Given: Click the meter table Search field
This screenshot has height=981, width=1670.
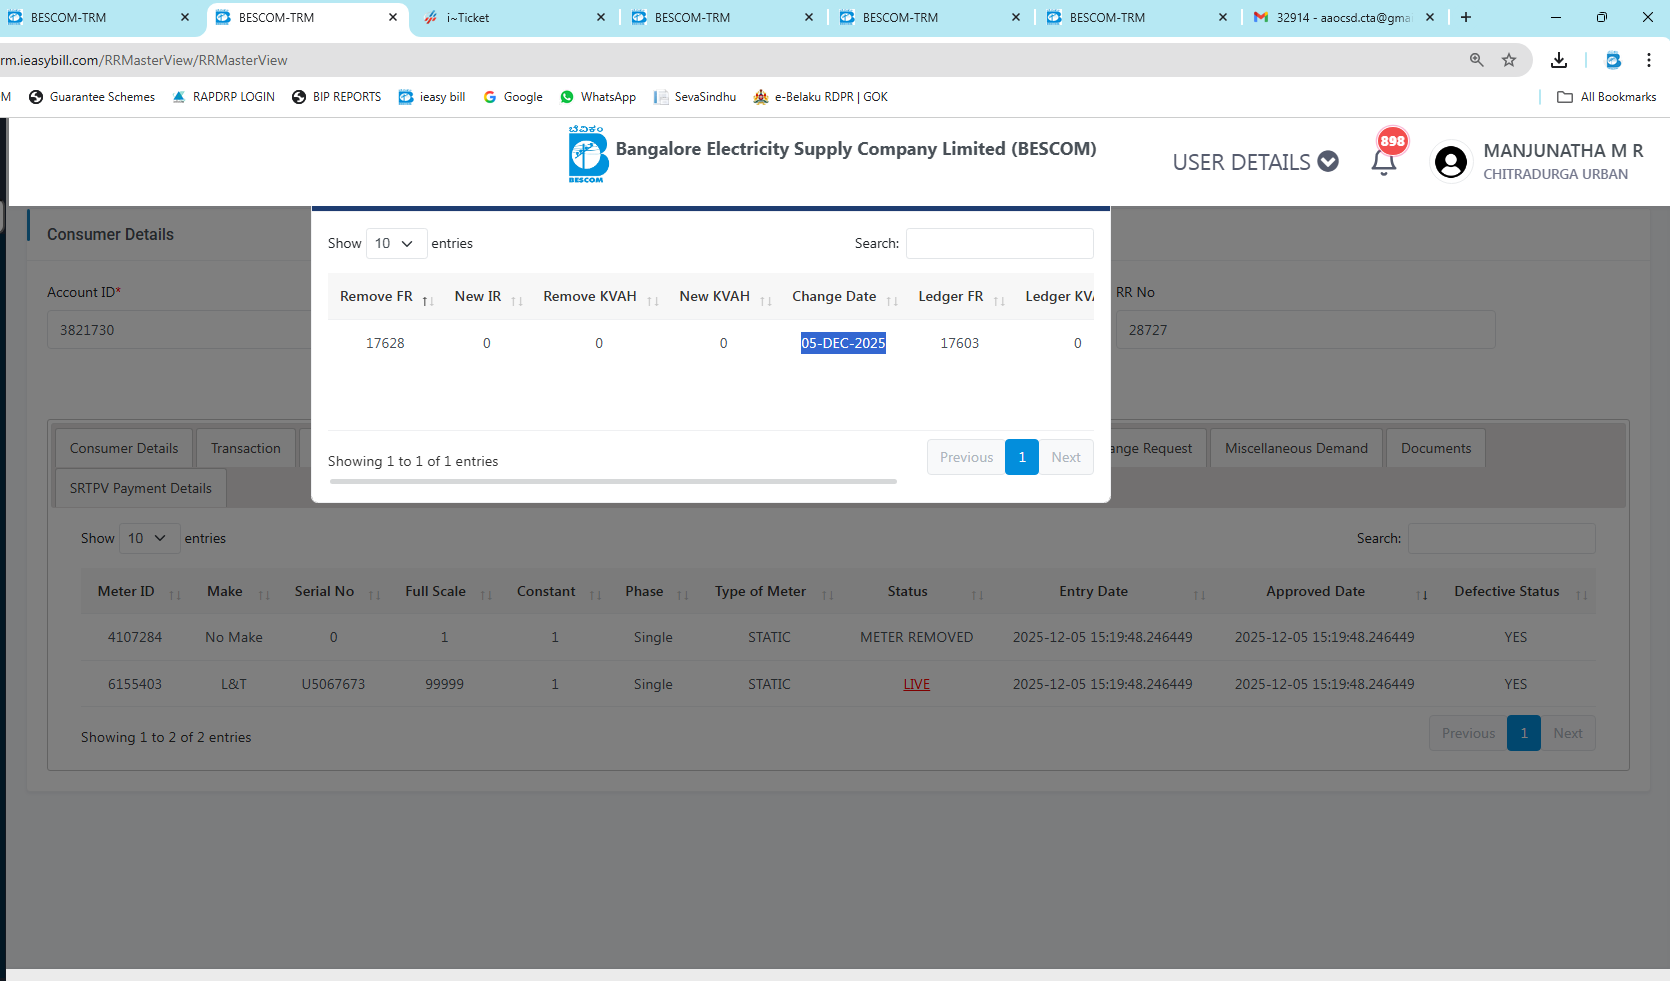Looking at the screenshot, I should click(x=1502, y=538).
